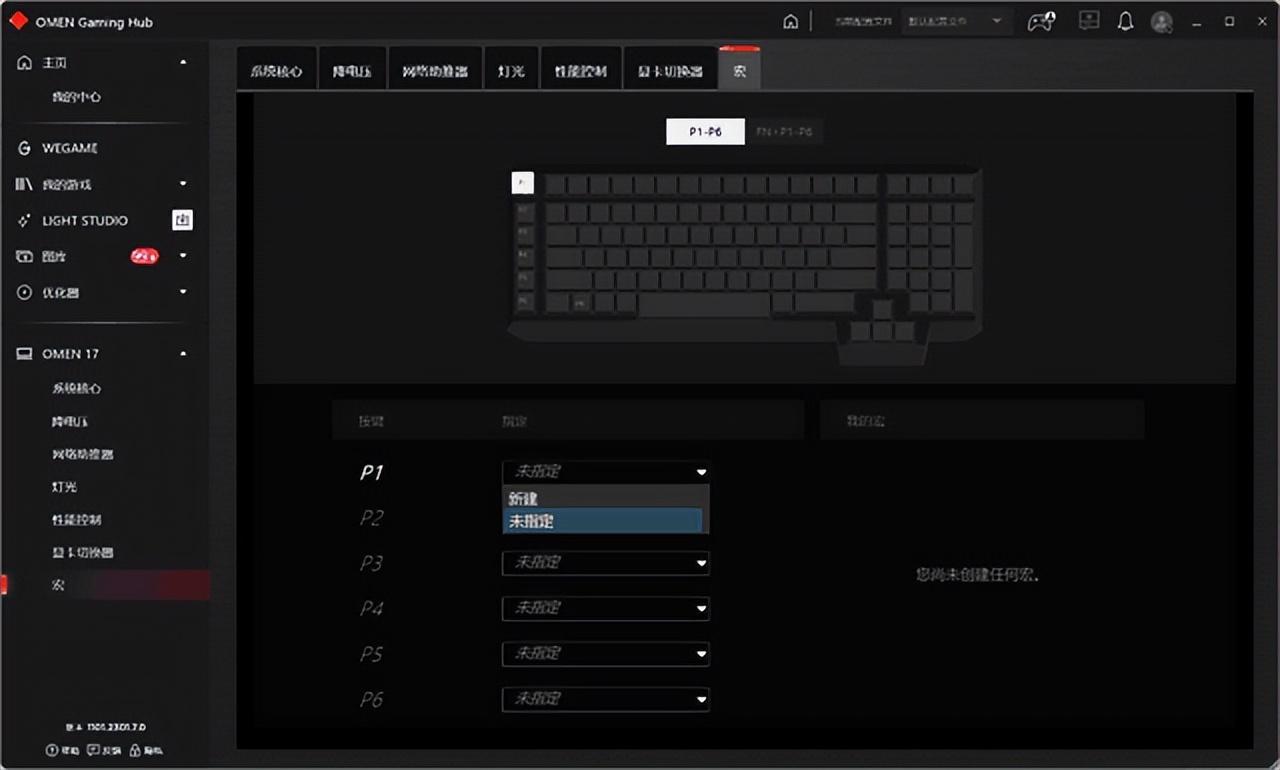This screenshot has height=770, width=1280.
Task: Click the OMEN diamond logo top left
Action: [x=17, y=19]
